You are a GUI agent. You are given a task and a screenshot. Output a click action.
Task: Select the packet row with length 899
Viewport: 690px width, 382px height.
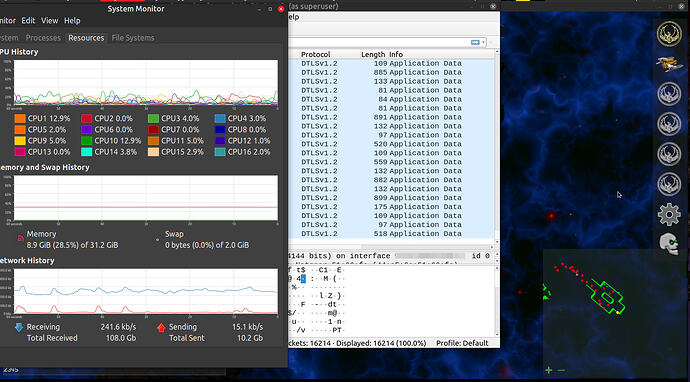pos(391,198)
